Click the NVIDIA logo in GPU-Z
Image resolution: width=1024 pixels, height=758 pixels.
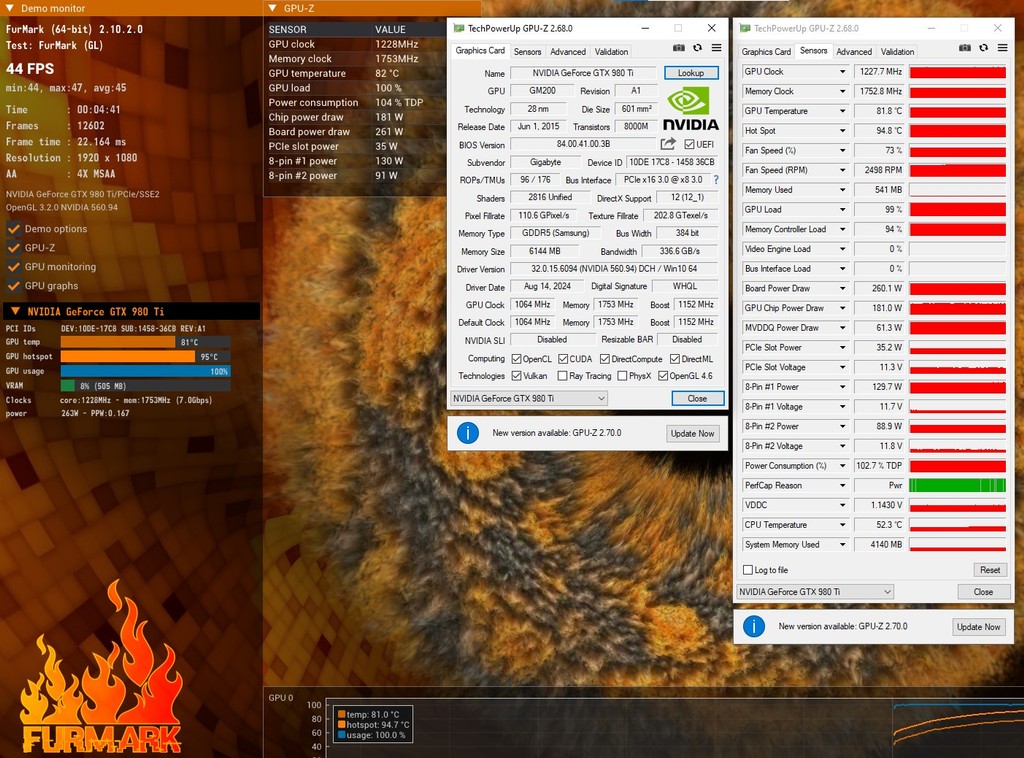(690, 110)
